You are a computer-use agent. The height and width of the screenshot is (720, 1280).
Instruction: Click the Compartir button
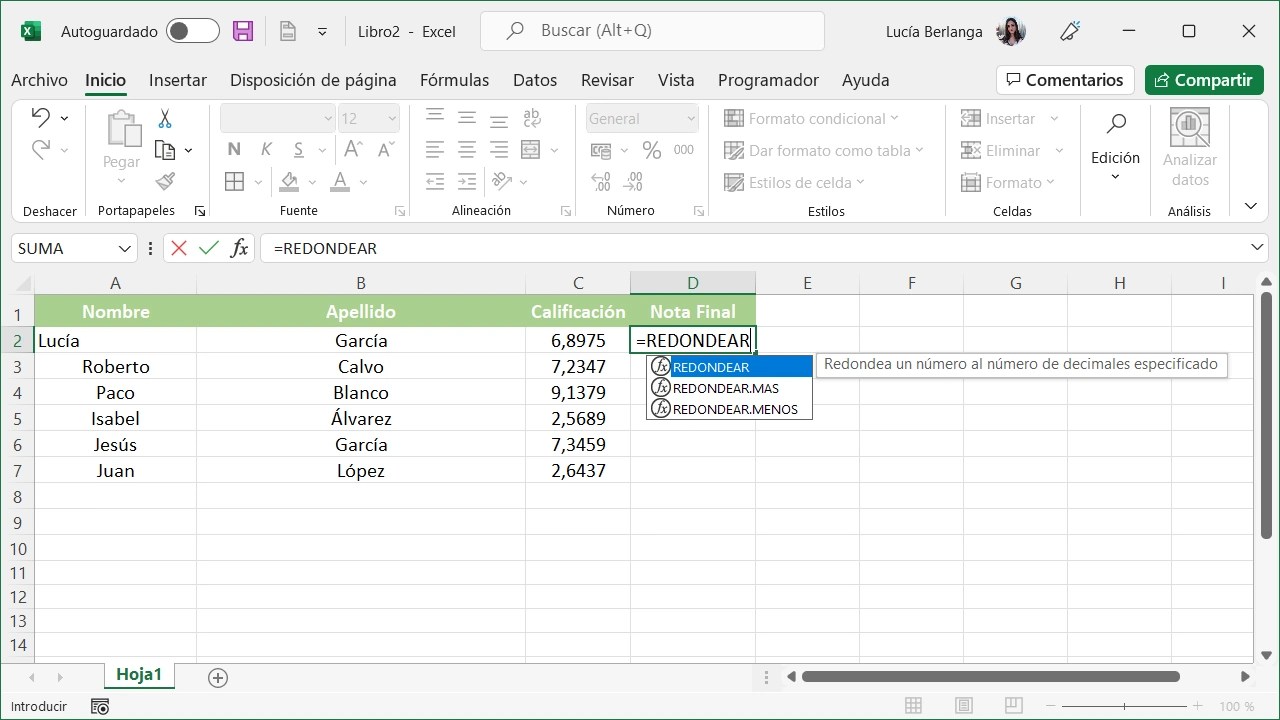coord(1203,80)
